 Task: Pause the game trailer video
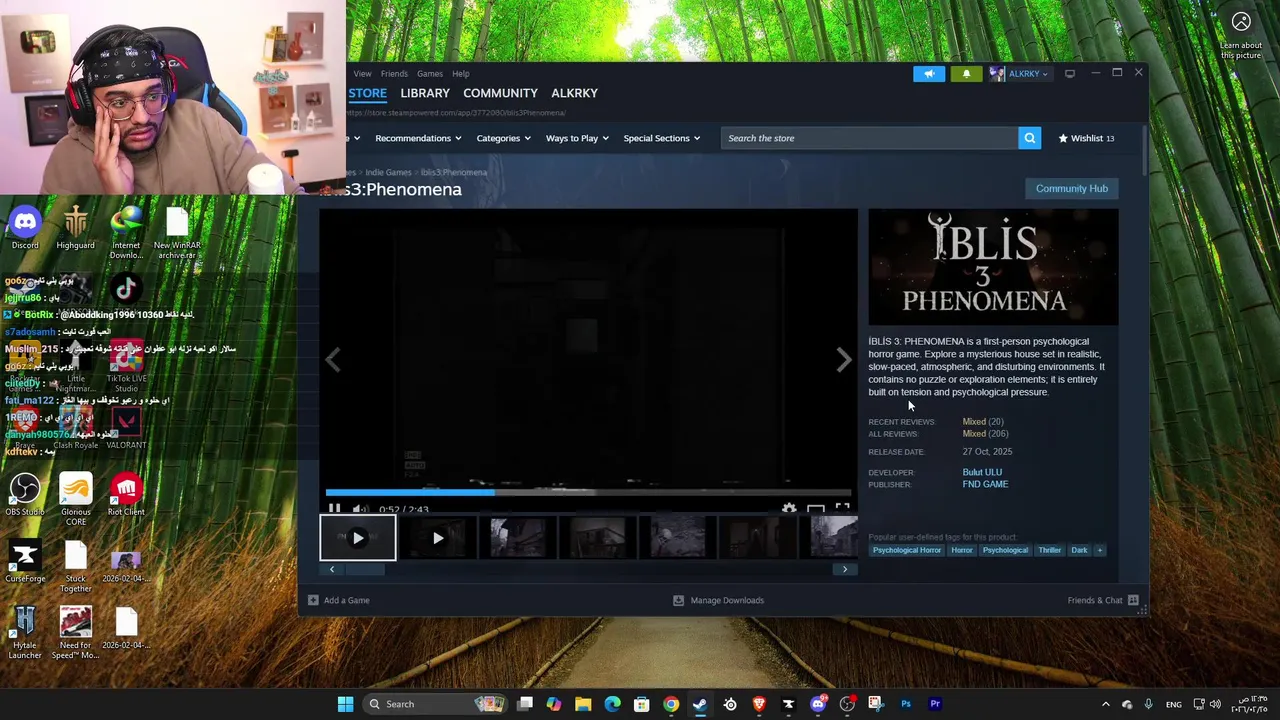(x=334, y=509)
